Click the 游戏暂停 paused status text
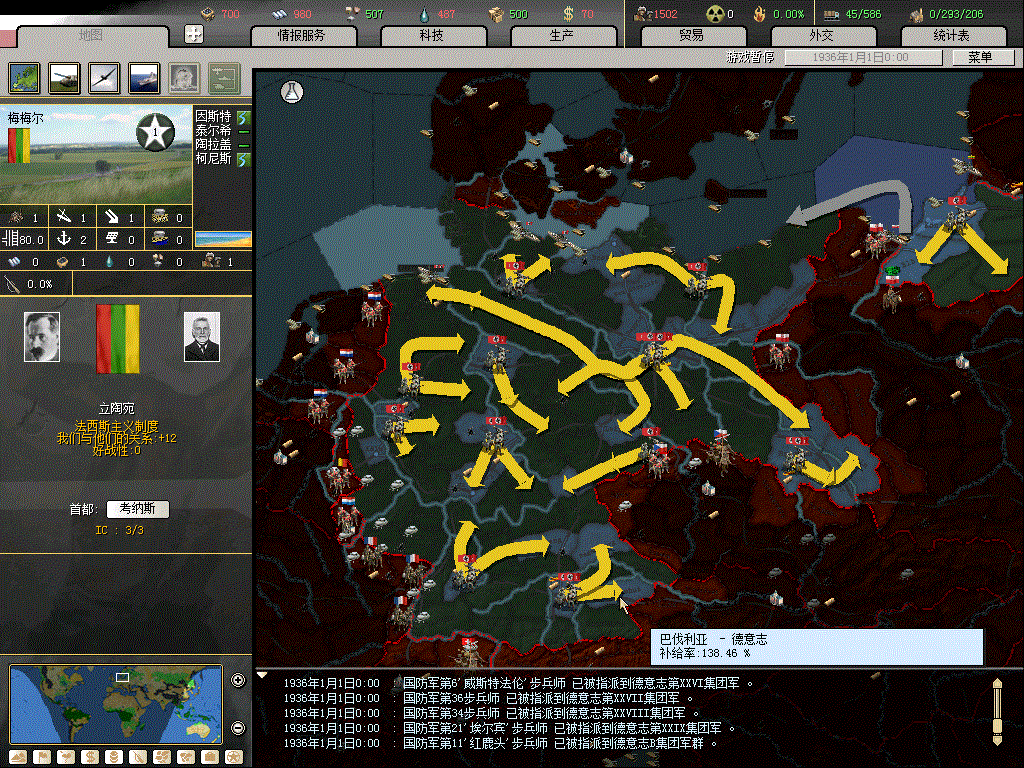 (x=750, y=57)
